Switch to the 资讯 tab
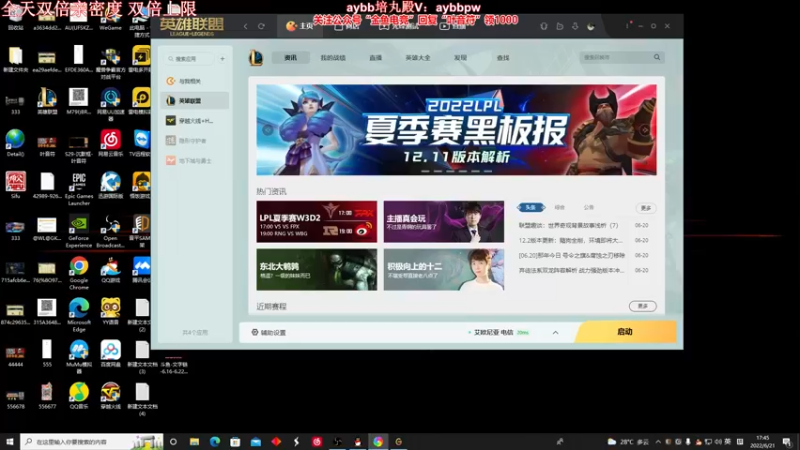Image resolution: width=800 pixels, height=450 pixels. pyautogui.click(x=290, y=58)
